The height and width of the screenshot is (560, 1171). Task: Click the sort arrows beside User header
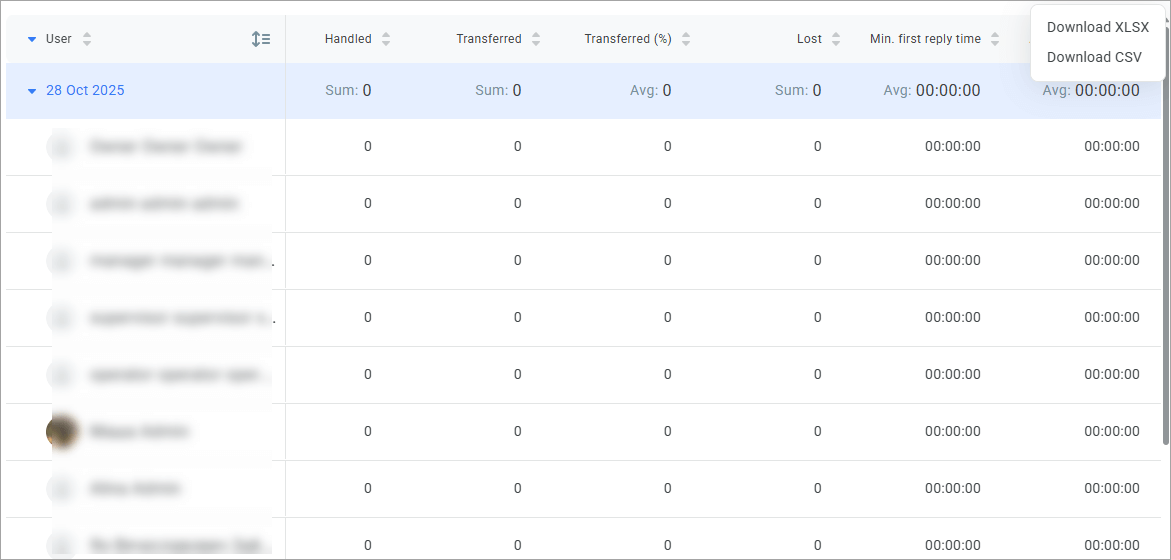click(87, 39)
